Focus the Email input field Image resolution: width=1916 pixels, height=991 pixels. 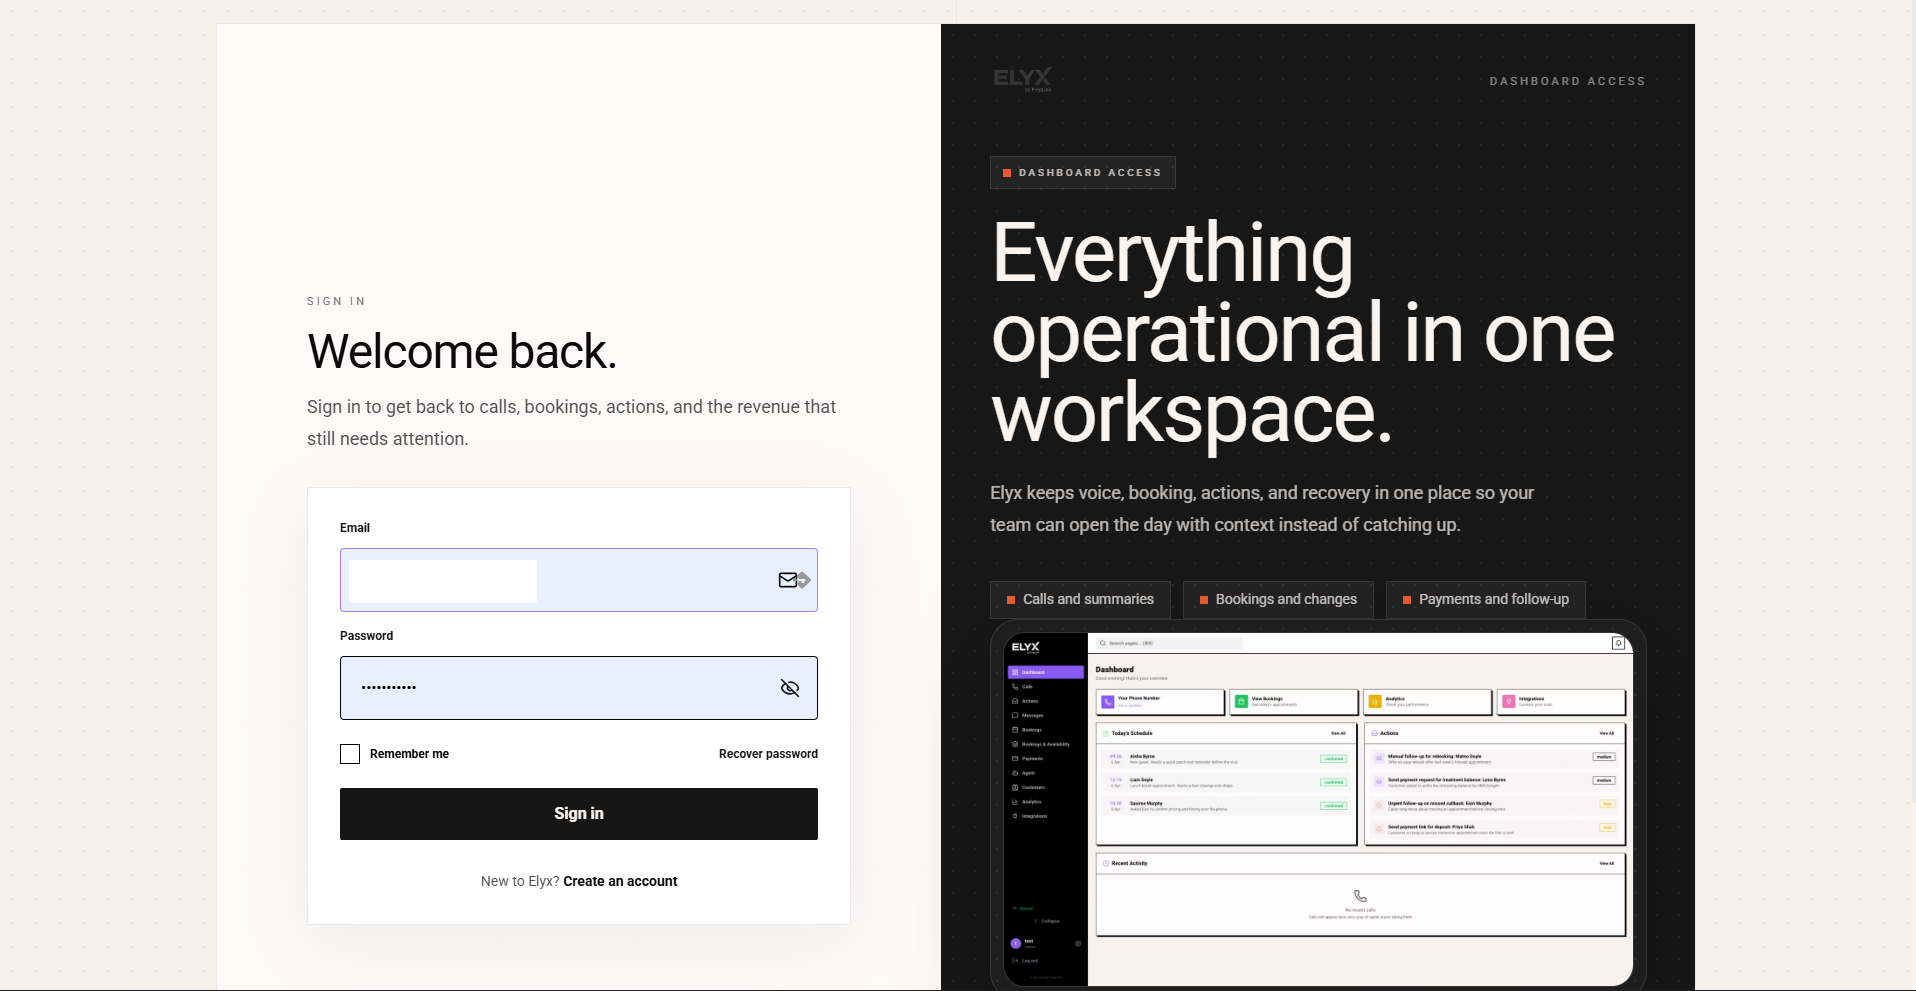coord(579,580)
